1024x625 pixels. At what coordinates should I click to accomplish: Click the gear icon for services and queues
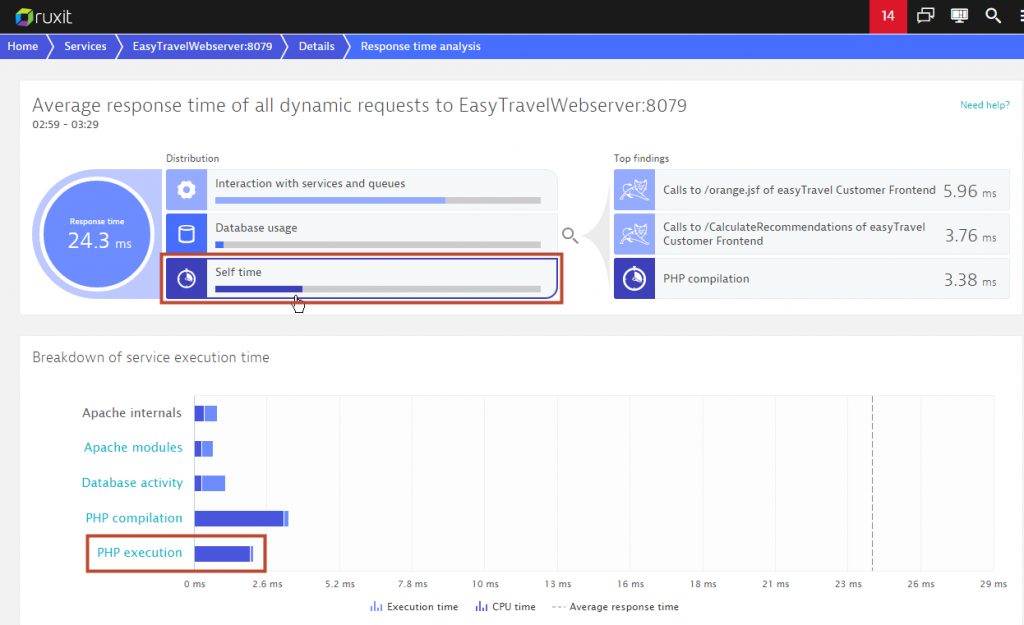(186, 189)
